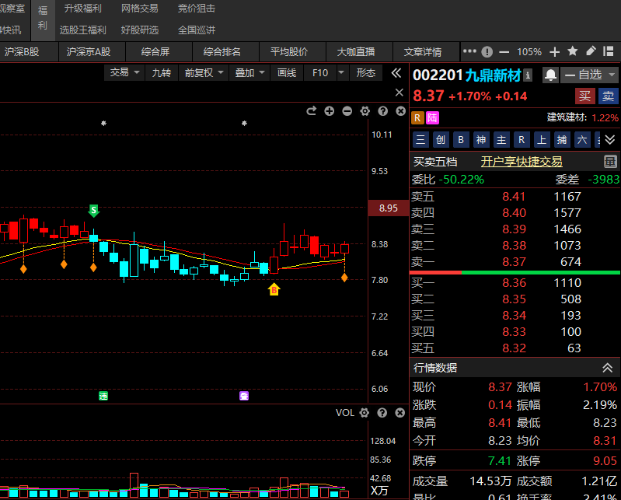
Task: Open 升级福利 menu item
Action: pyautogui.click(x=83, y=8)
